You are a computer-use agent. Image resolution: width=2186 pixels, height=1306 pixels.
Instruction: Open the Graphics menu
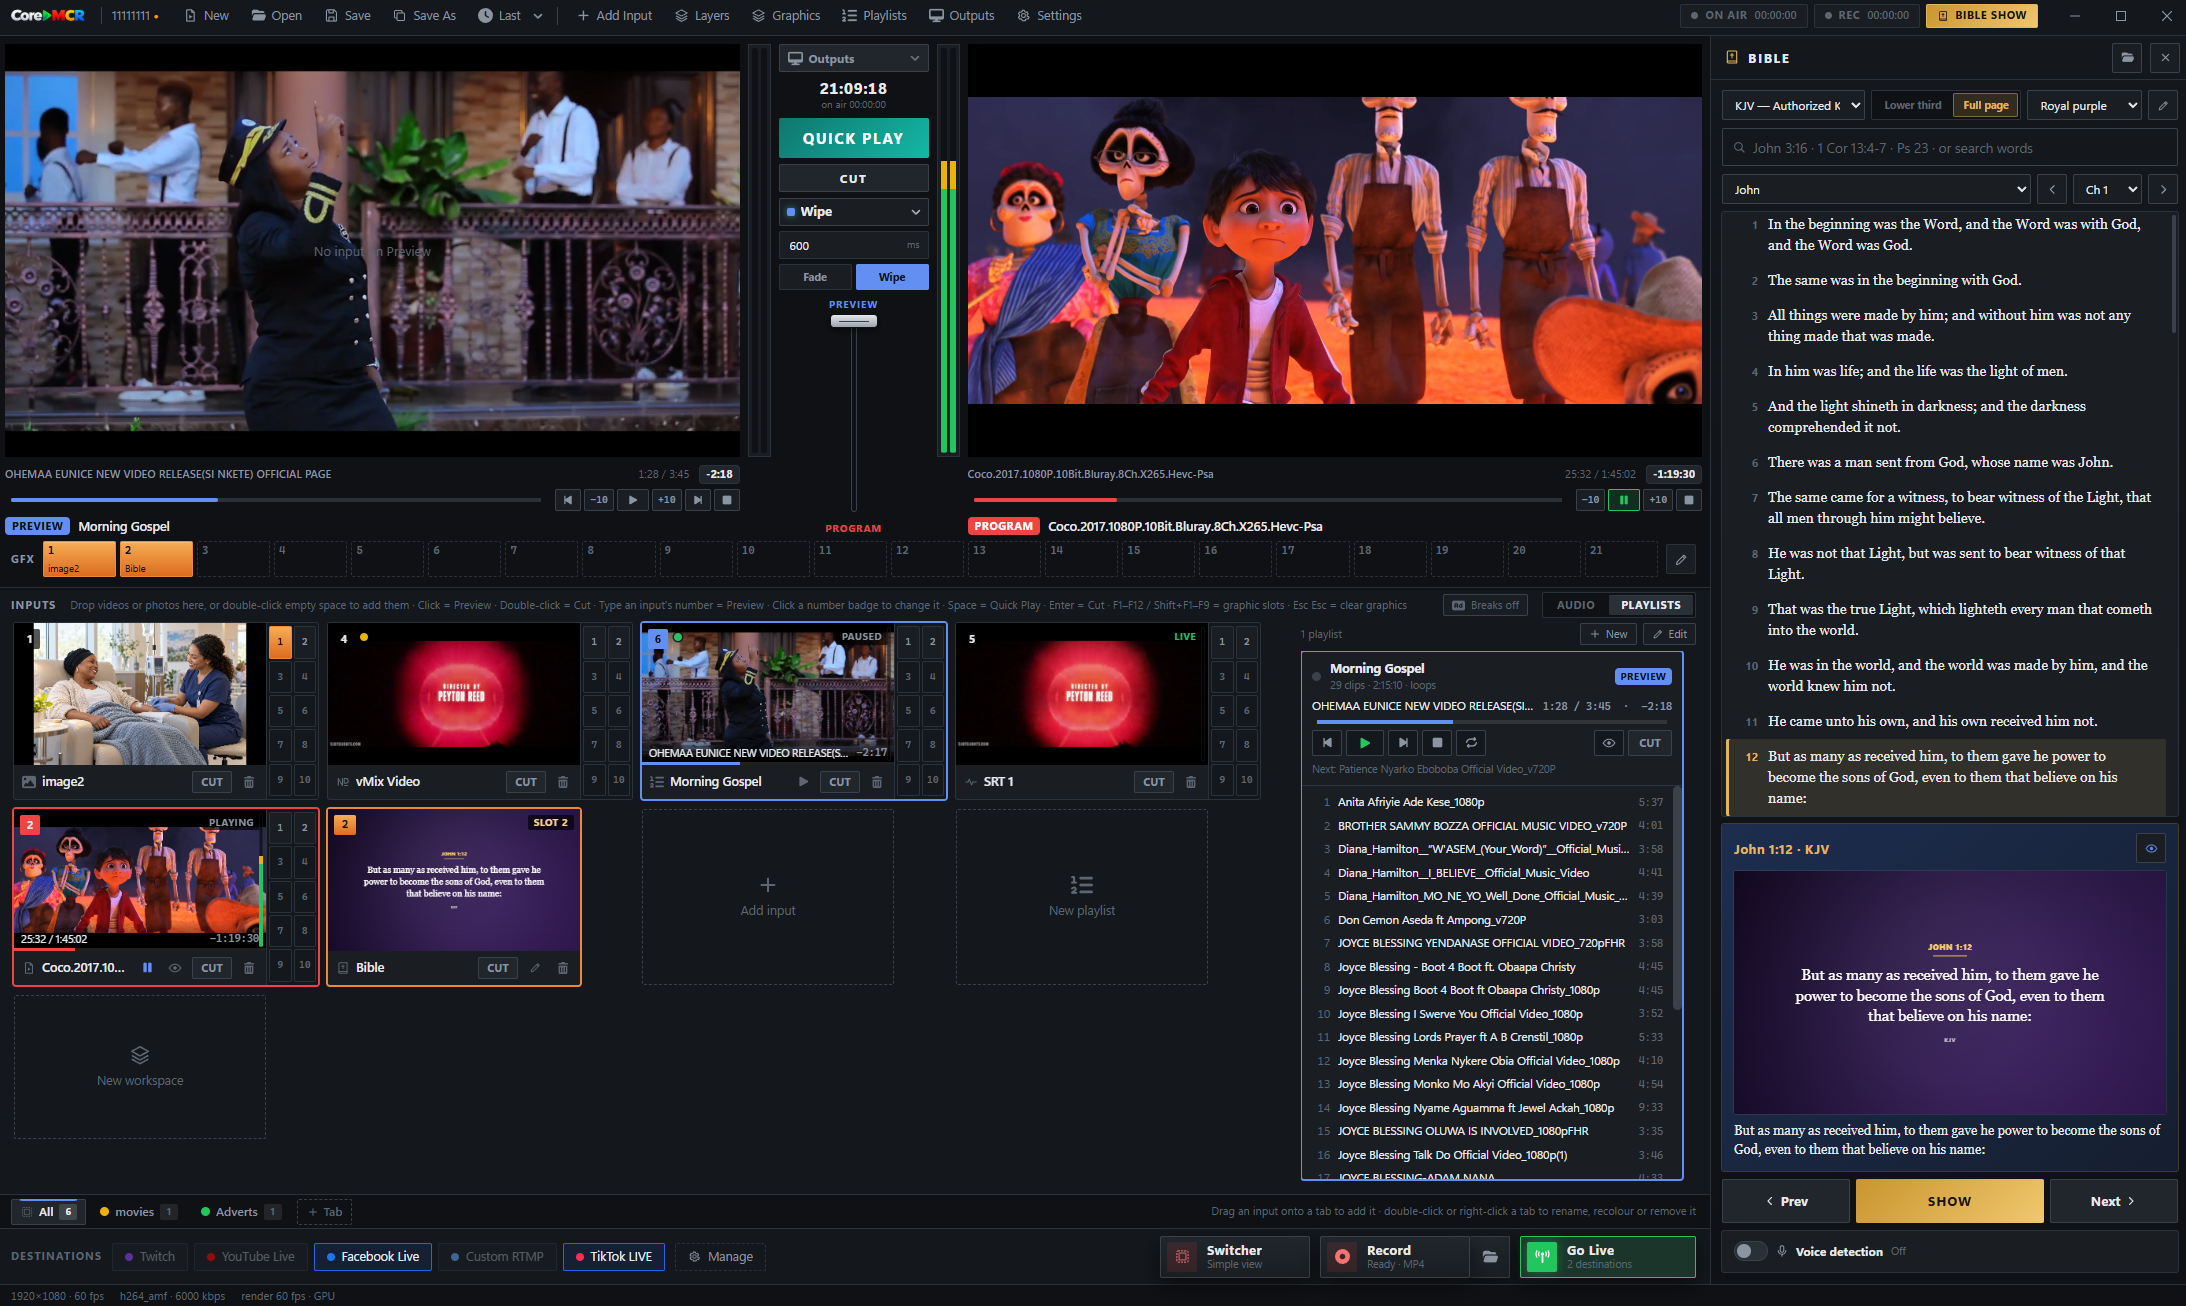786,16
